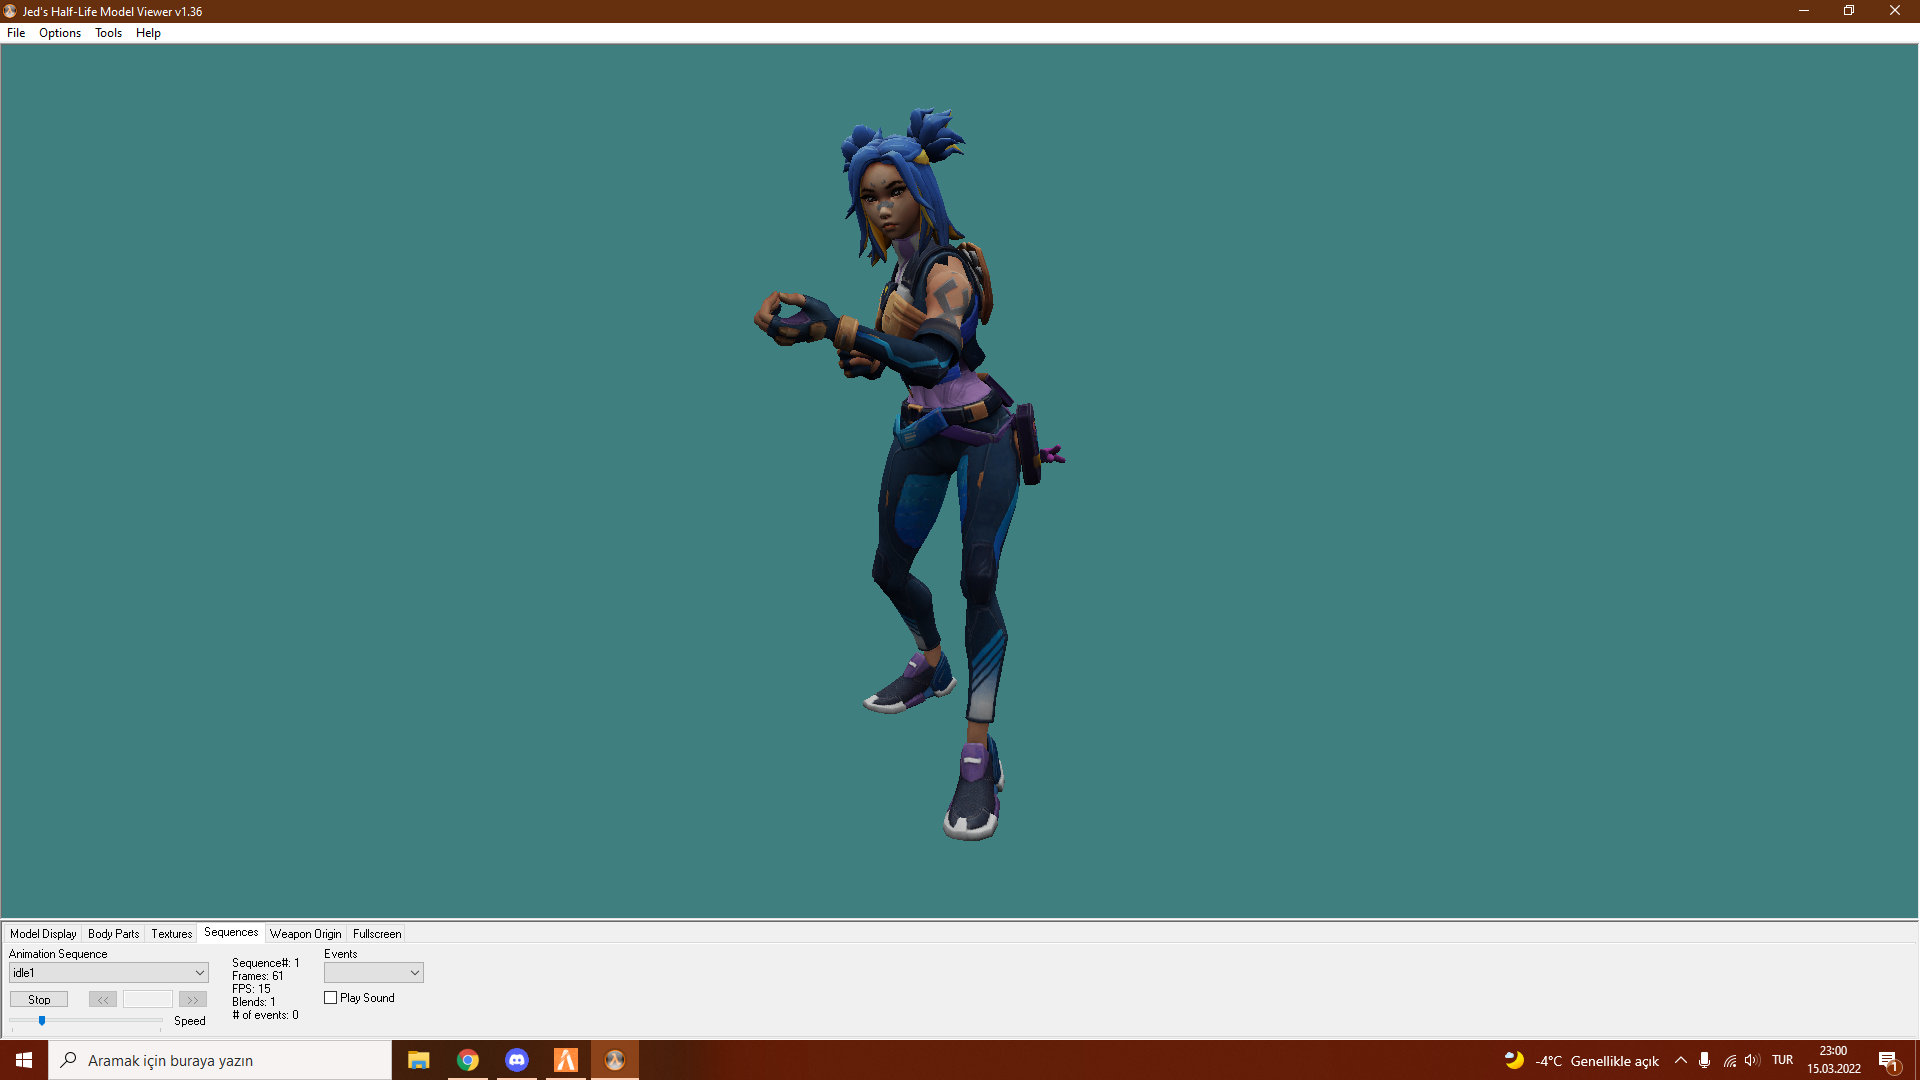Open the orange app icon on the taskbar
1920x1080 pixels.
point(566,1060)
